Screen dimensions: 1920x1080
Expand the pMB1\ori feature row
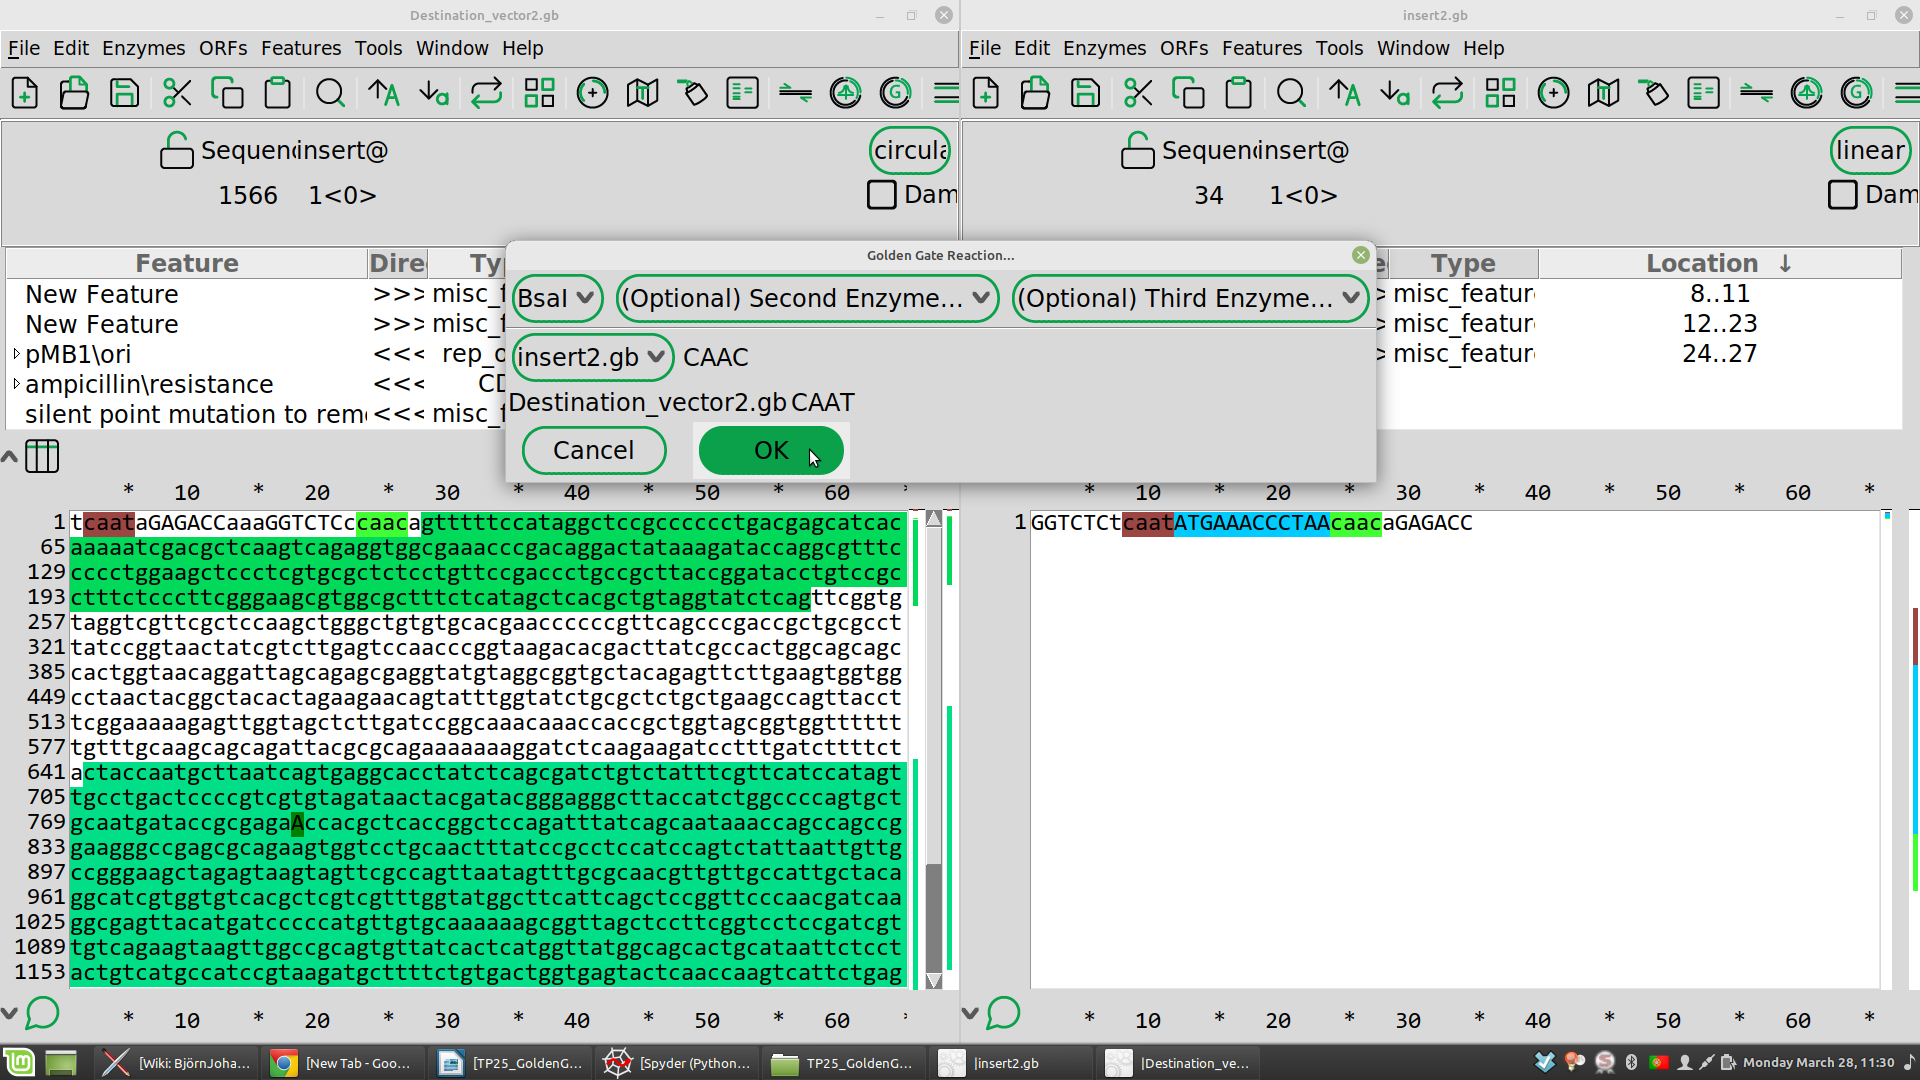tap(16, 354)
